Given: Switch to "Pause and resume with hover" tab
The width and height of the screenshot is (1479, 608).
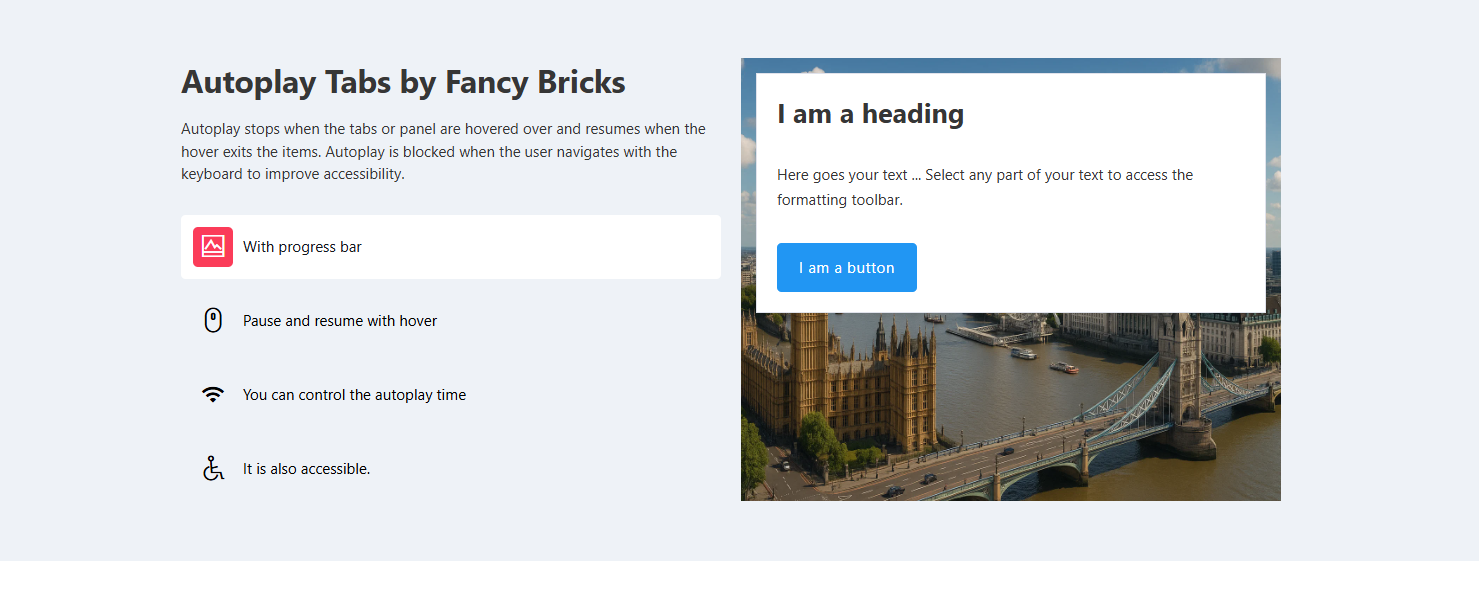Looking at the screenshot, I should (x=340, y=321).
